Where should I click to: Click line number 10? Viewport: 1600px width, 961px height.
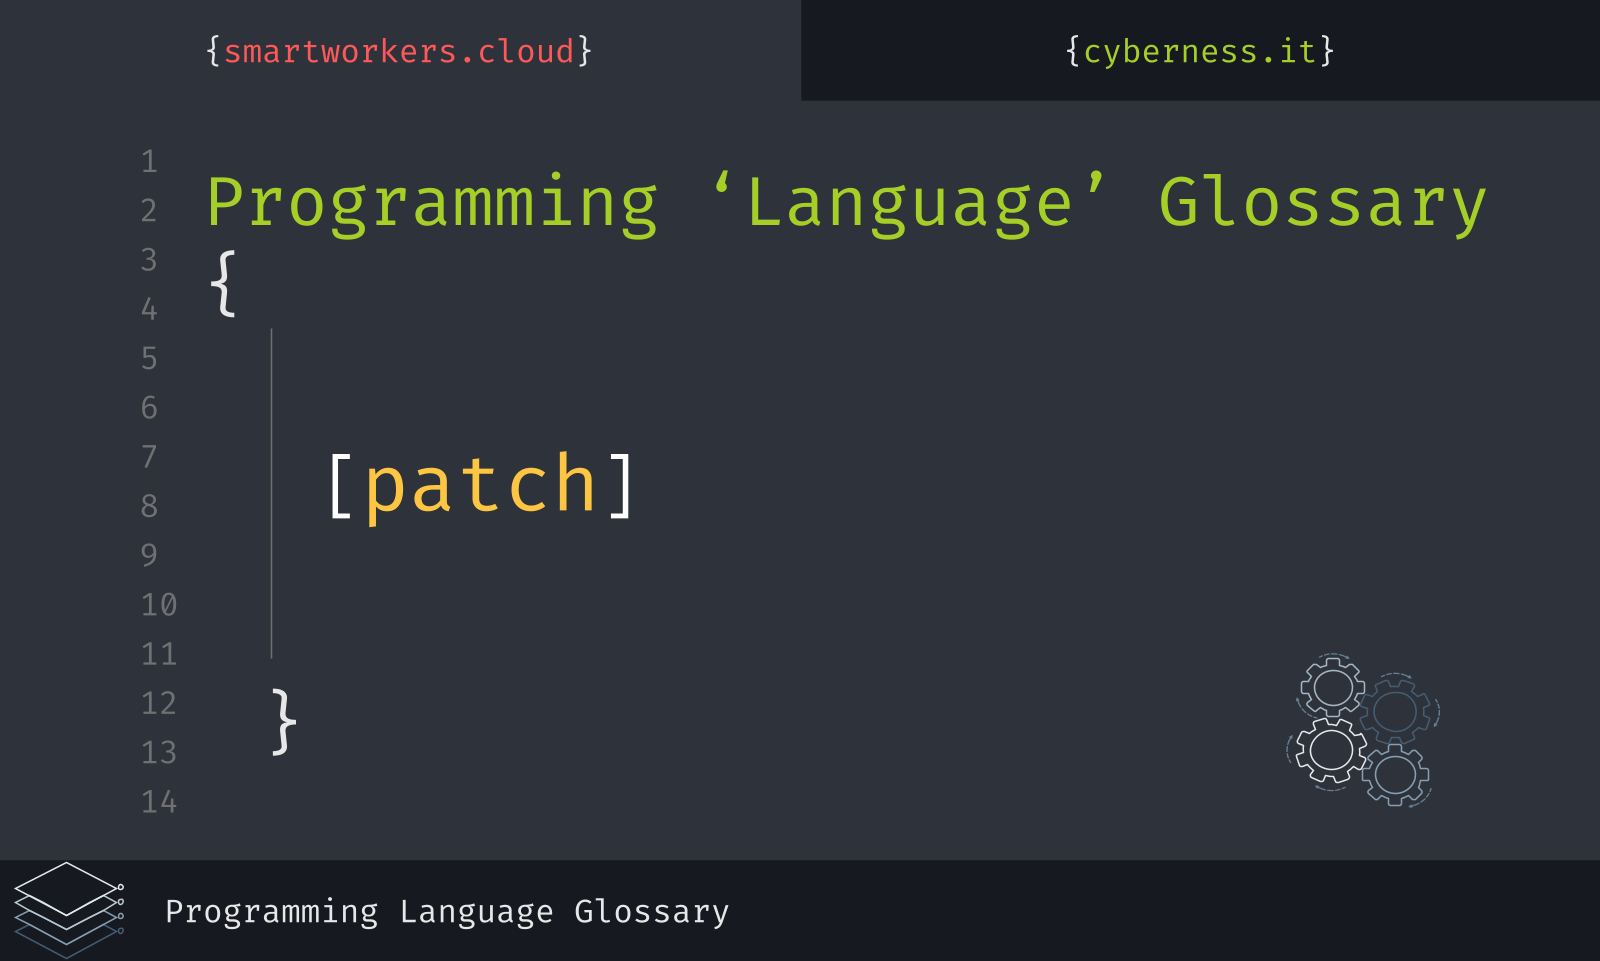[x=159, y=604]
